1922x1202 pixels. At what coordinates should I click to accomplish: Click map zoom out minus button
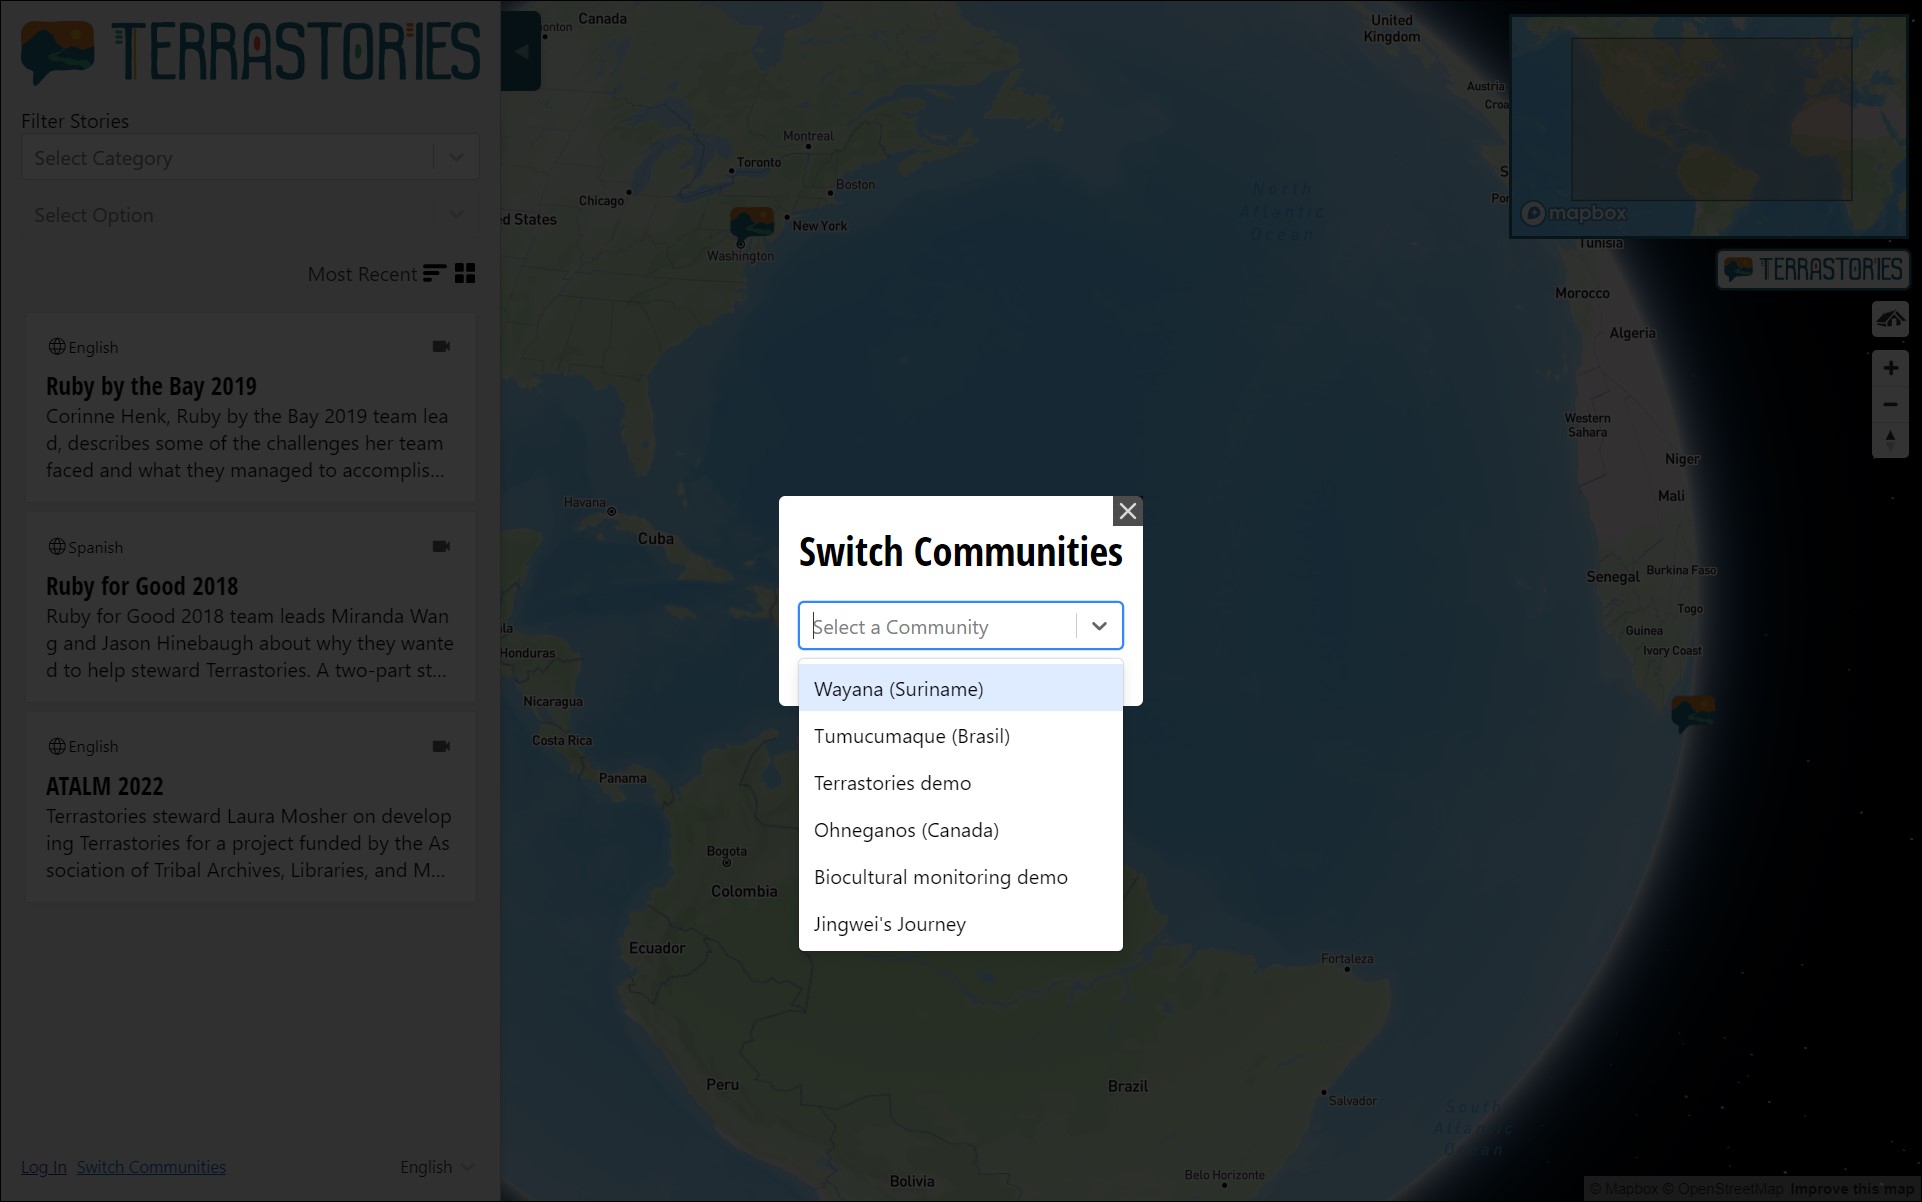[1890, 405]
